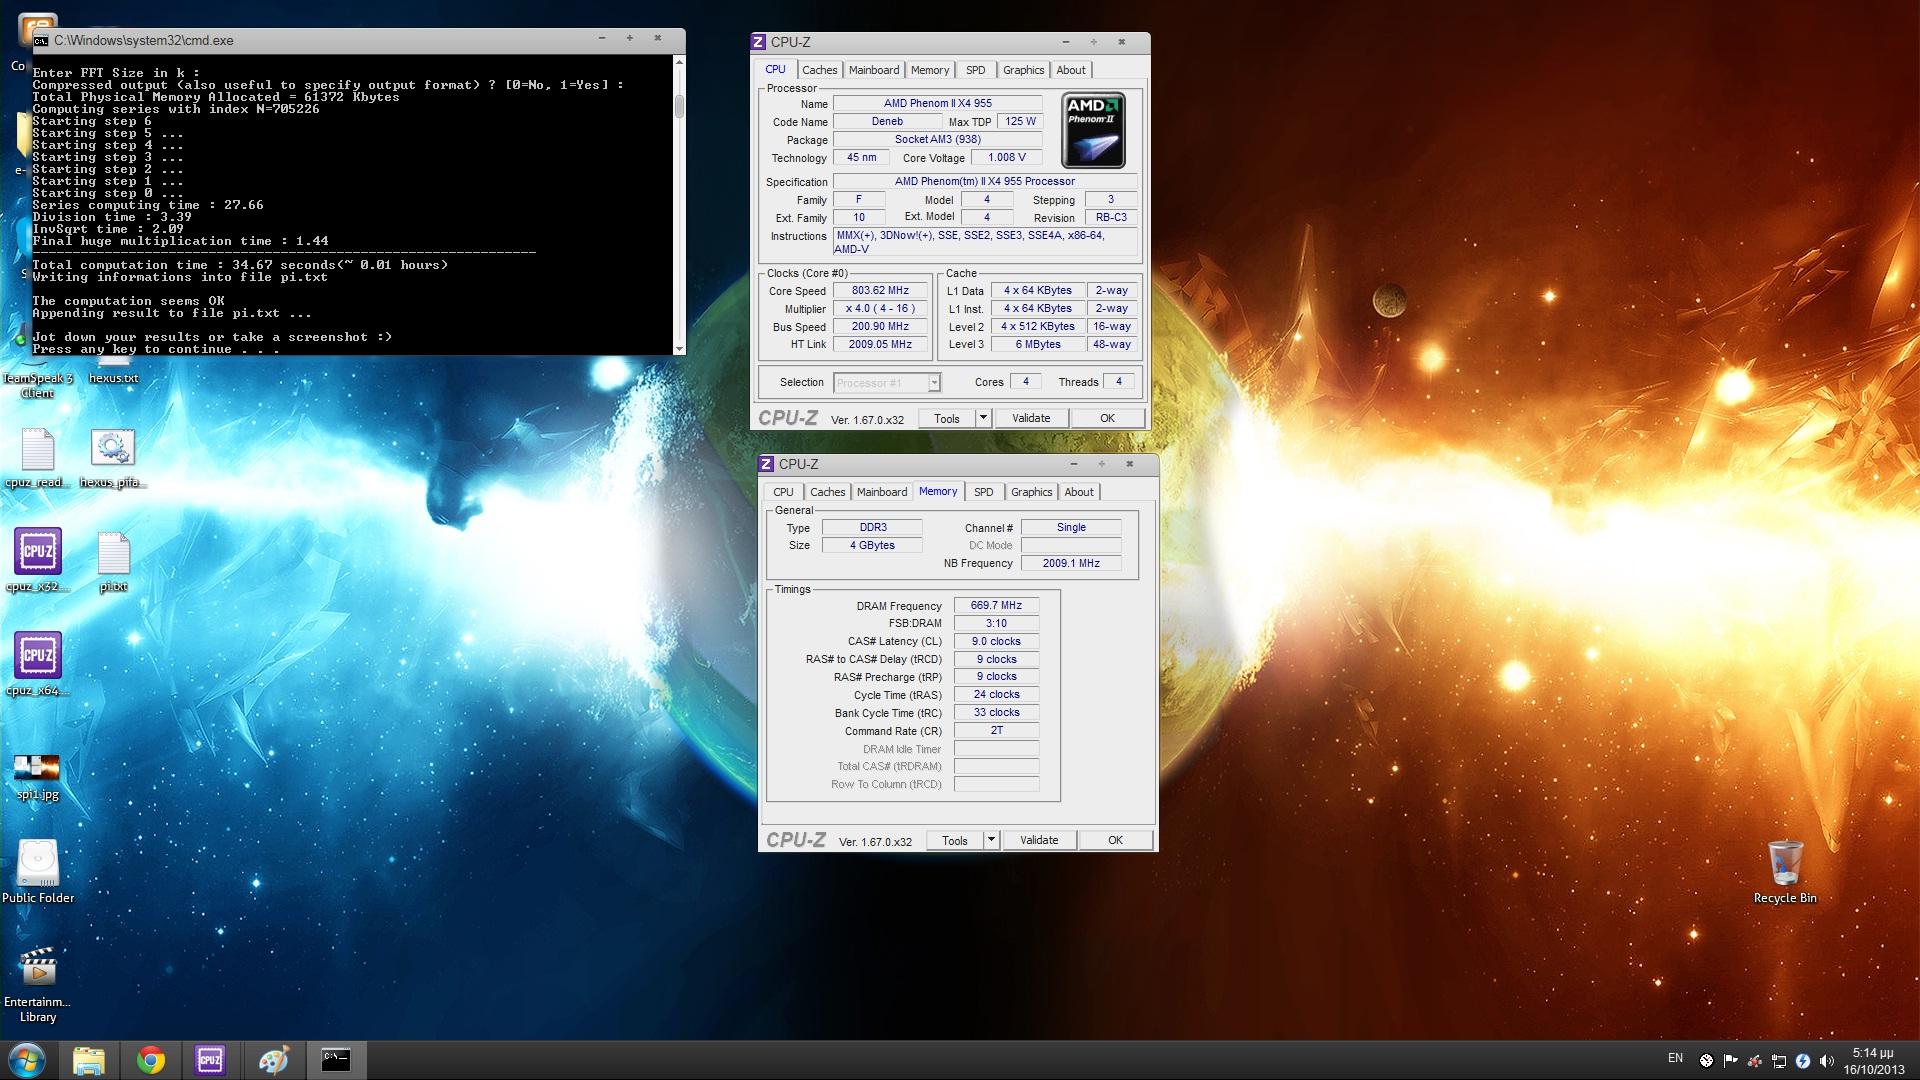This screenshot has width=1920, height=1080.
Task: Click the Core Voltage value '1.008 V'
Action: point(1006,157)
